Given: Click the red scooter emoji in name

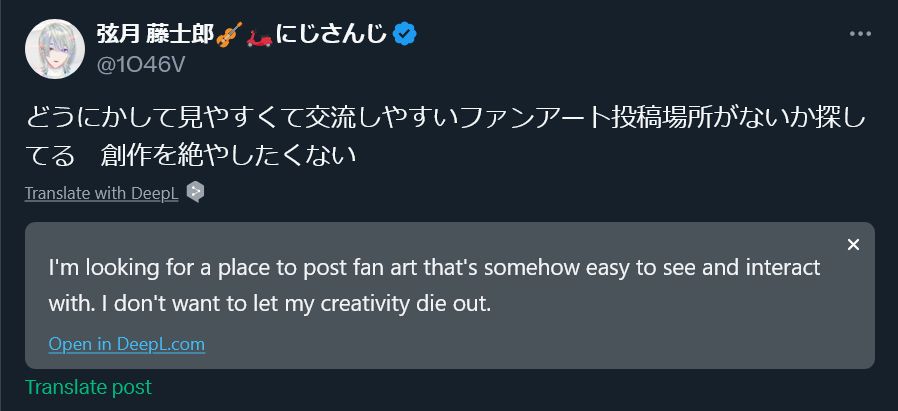Looking at the screenshot, I should 259,36.
